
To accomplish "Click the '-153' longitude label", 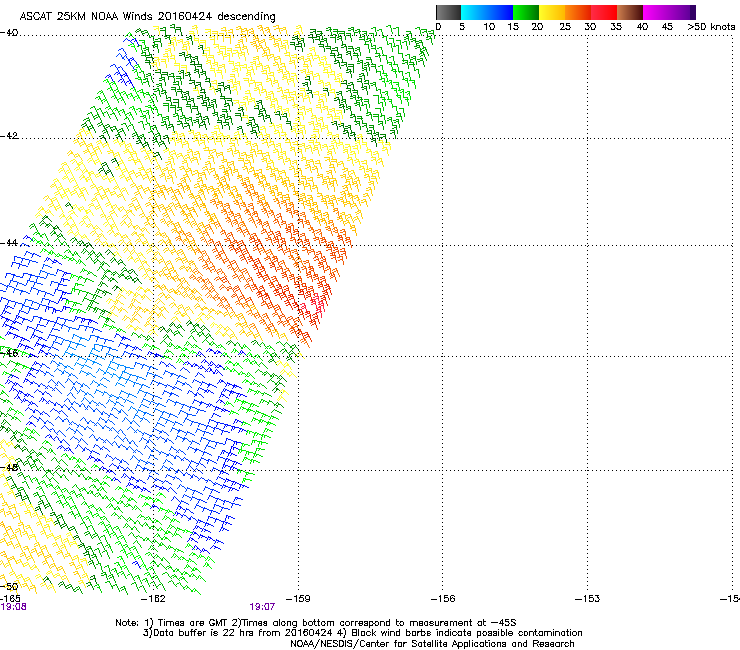I will [587, 599].
